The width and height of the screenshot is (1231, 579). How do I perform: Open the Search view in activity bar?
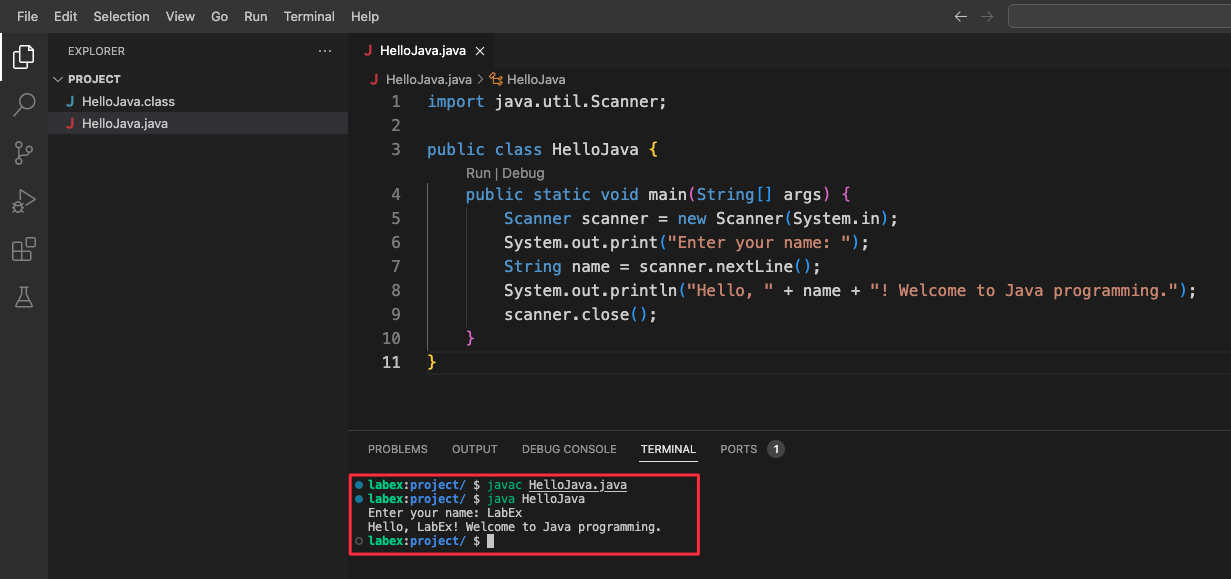pos(23,105)
